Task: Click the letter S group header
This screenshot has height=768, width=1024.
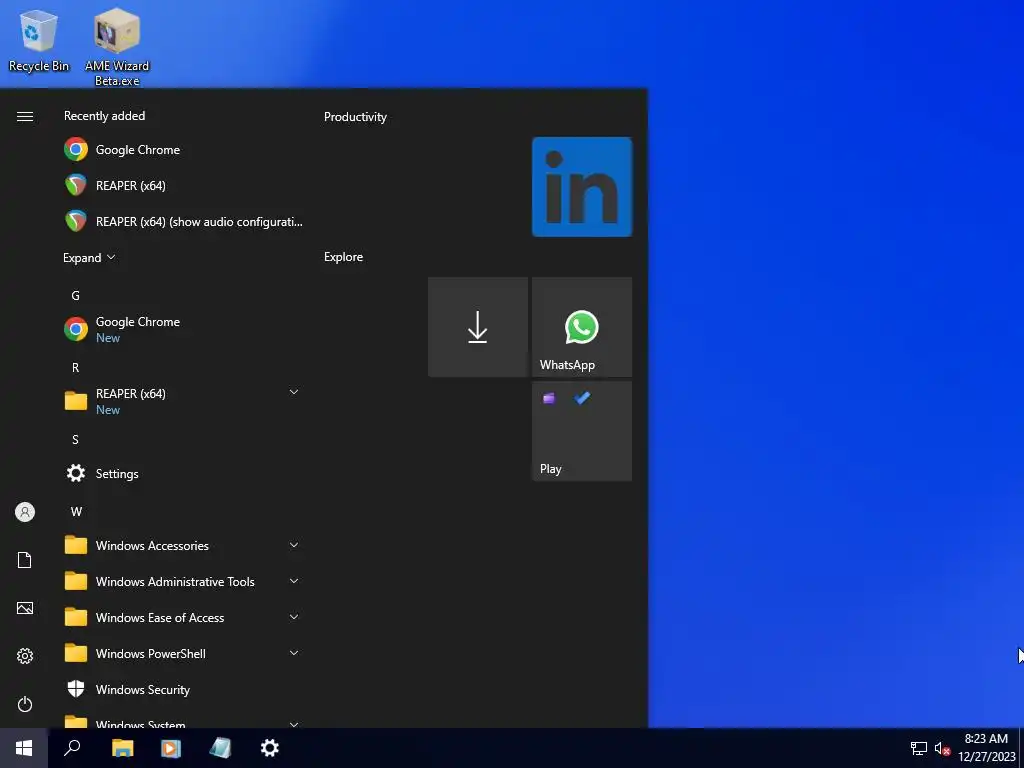Action: click(75, 440)
